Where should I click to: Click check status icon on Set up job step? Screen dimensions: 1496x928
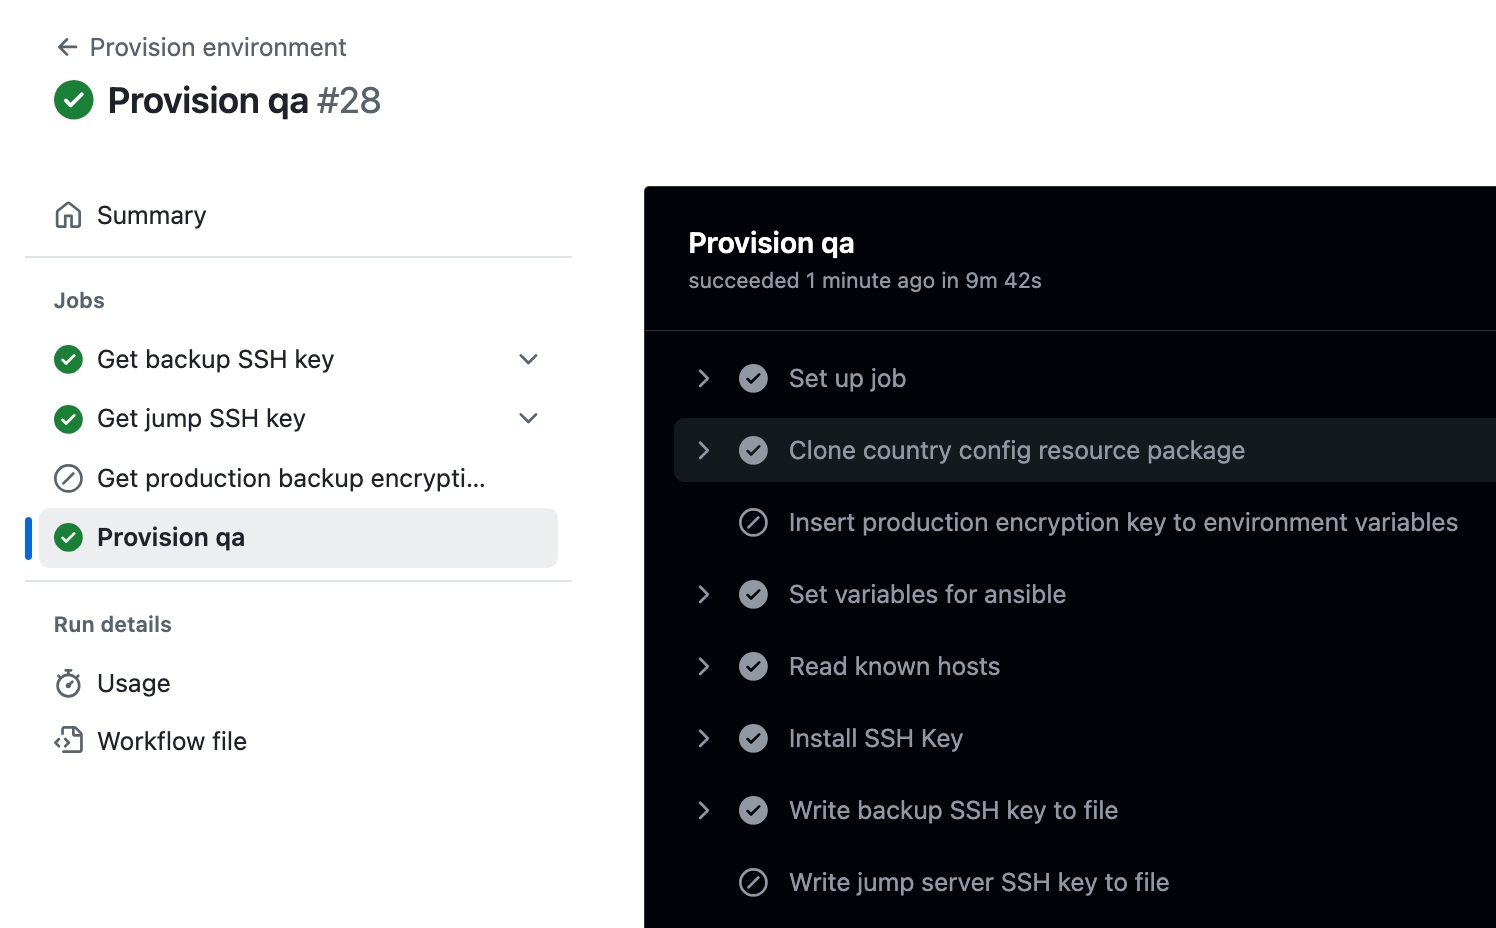click(753, 378)
